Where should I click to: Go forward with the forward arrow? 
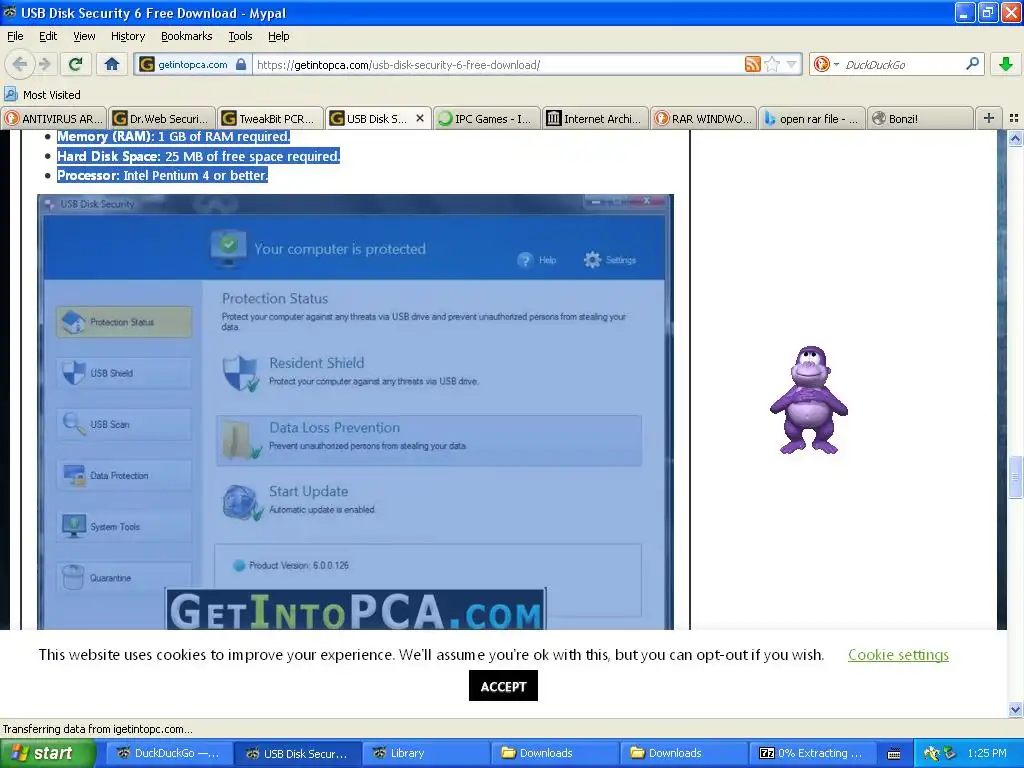coord(45,64)
